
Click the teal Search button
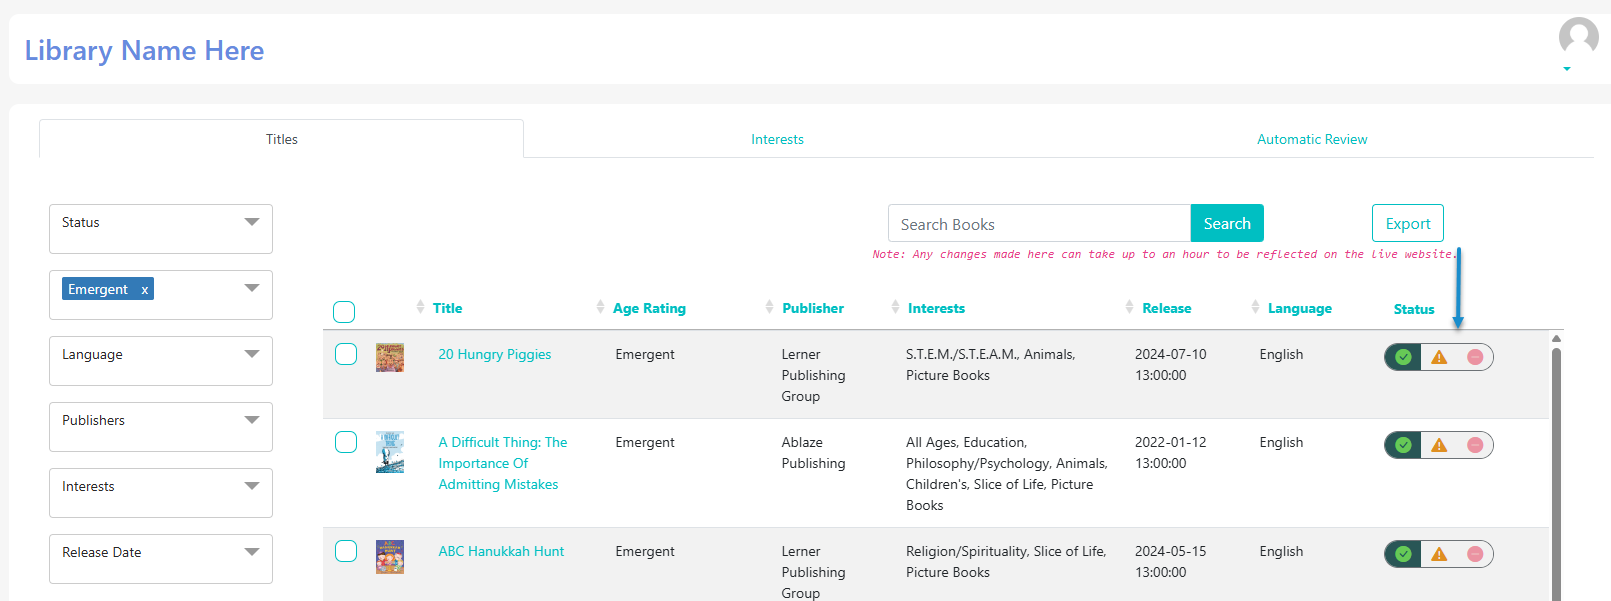pyautogui.click(x=1227, y=223)
